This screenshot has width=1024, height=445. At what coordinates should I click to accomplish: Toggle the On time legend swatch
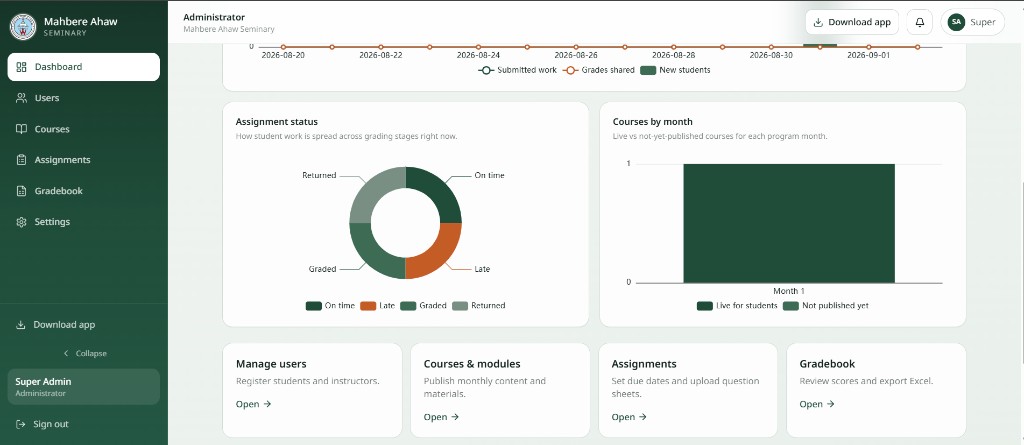(313, 306)
